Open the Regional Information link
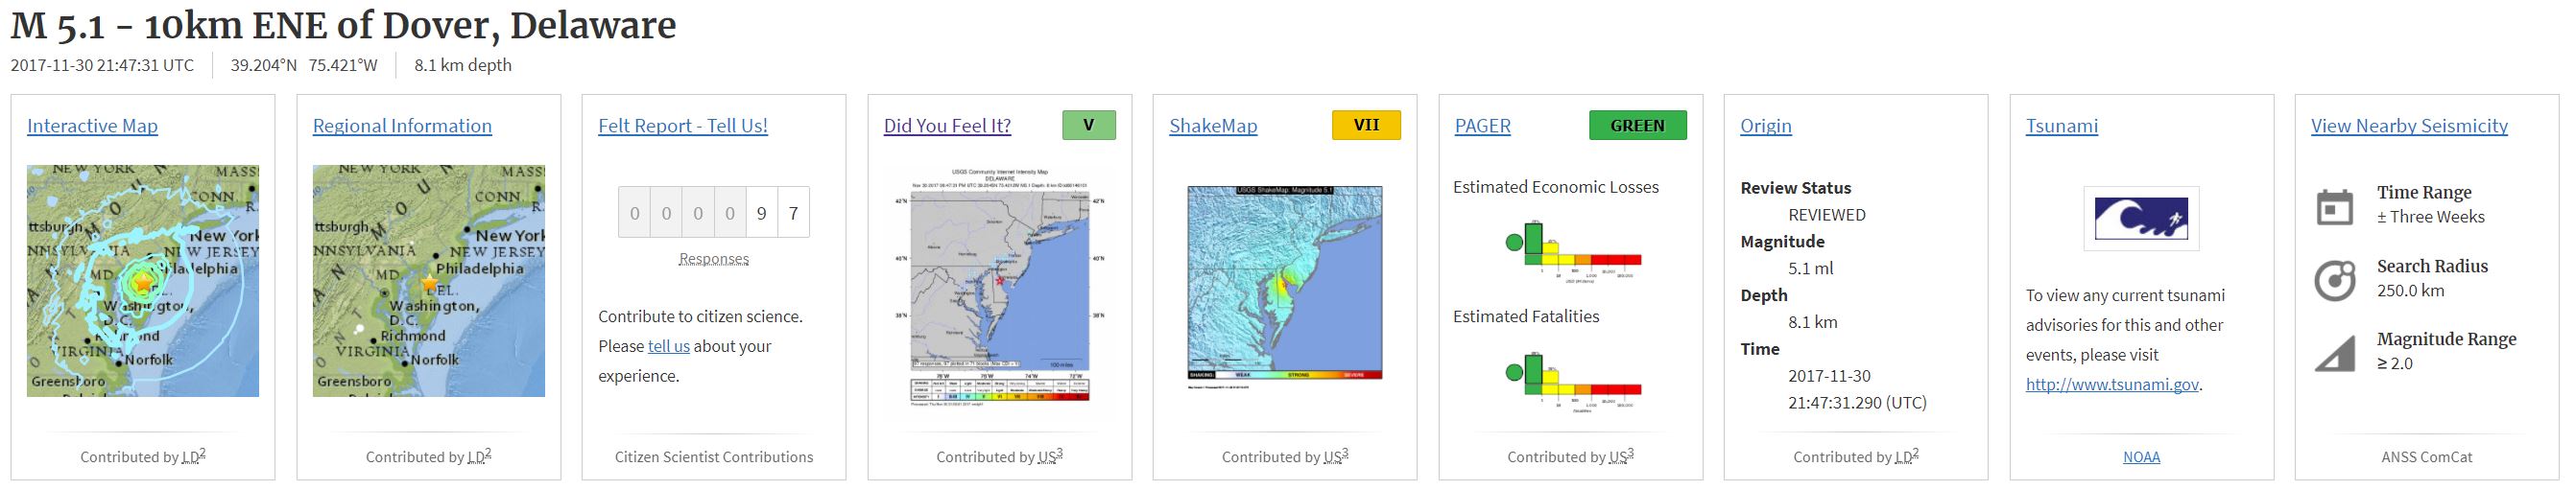Screen dimensions: 2576x490 tap(402, 126)
